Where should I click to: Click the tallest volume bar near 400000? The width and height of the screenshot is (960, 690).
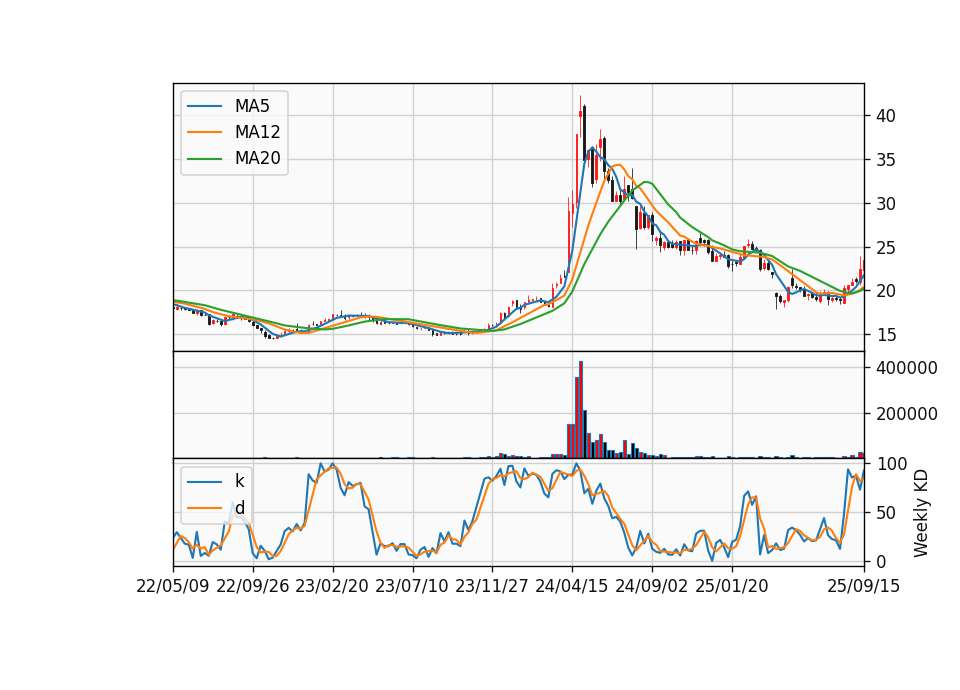point(580,410)
